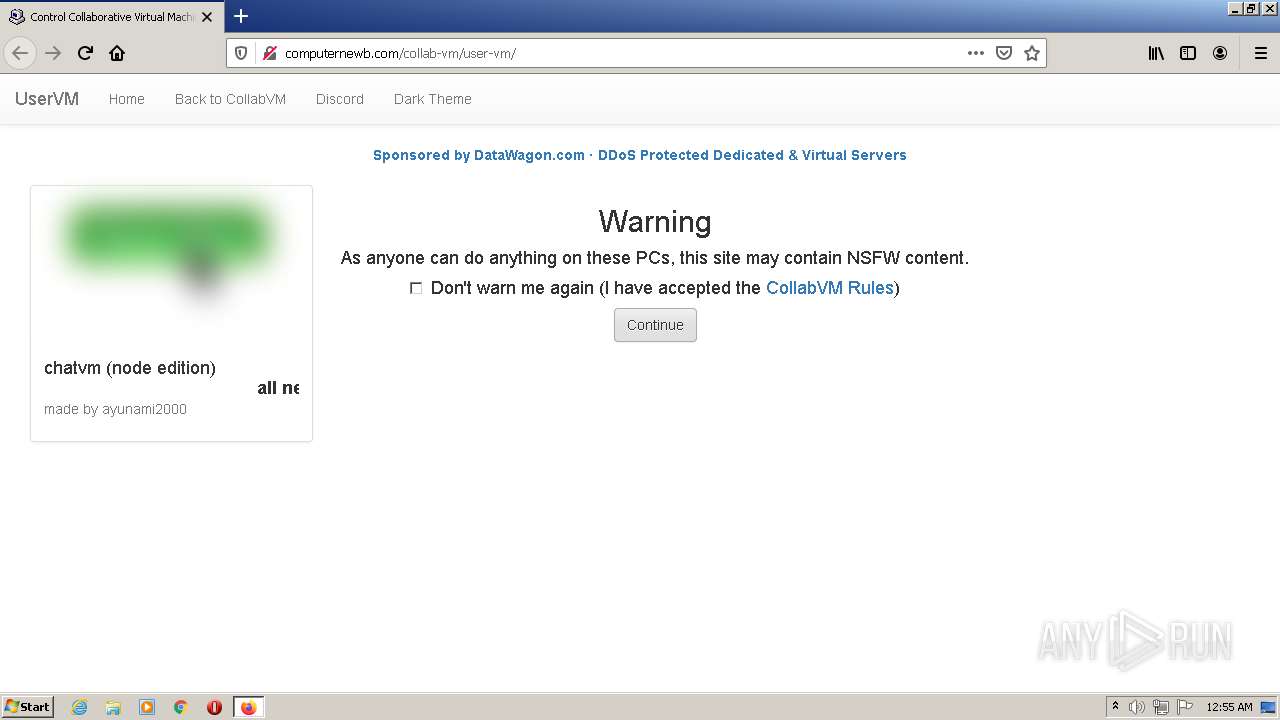Viewport: 1280px width, 720px height.
Task: View insecure connection padlock details
Action: (269, 53)
